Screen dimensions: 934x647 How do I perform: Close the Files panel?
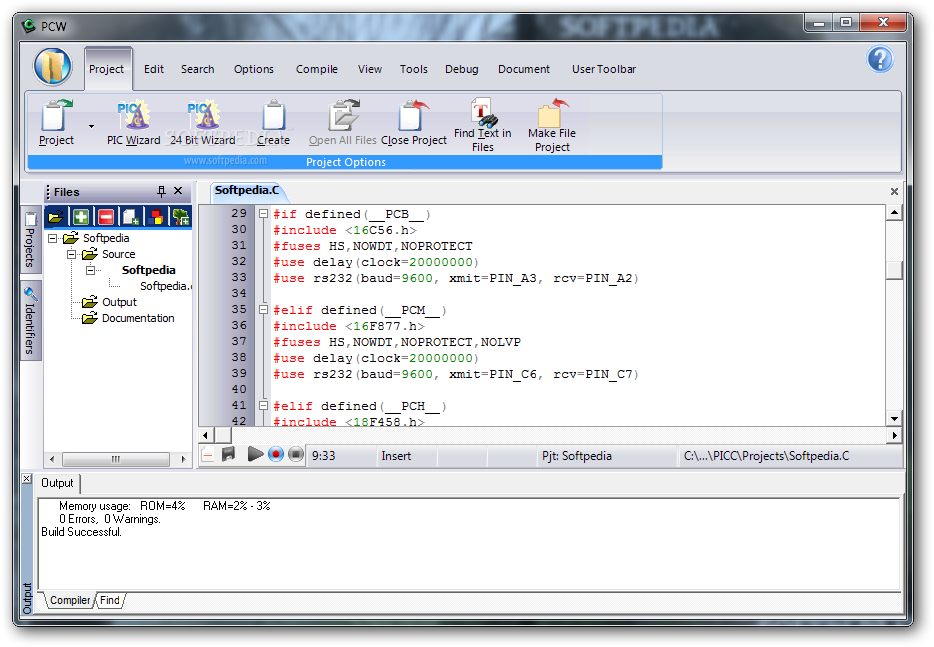pos(178,191)
